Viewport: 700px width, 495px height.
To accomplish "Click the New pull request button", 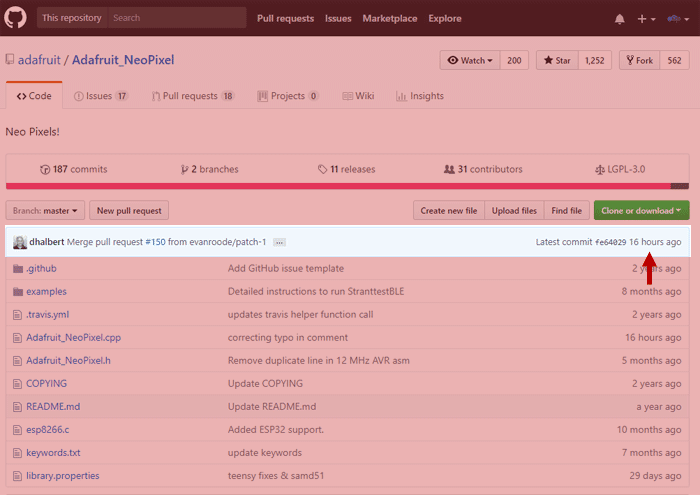I will [x=129, y=210].
